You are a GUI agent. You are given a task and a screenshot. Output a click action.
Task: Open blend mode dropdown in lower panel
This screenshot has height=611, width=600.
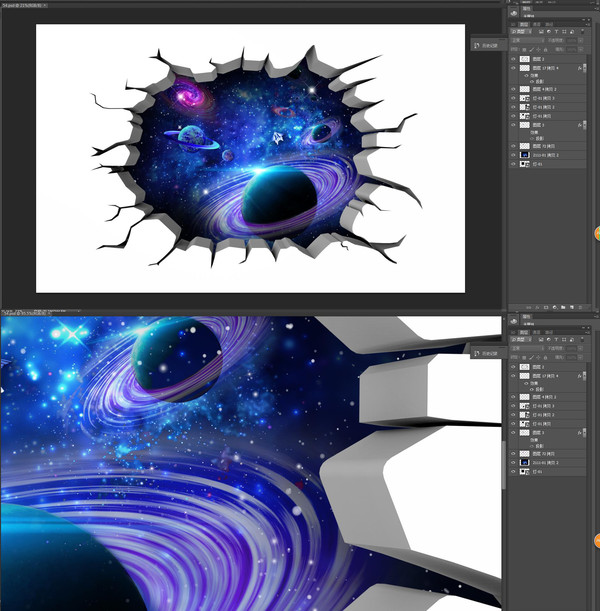pyautogui.click(x=528, y=348)
